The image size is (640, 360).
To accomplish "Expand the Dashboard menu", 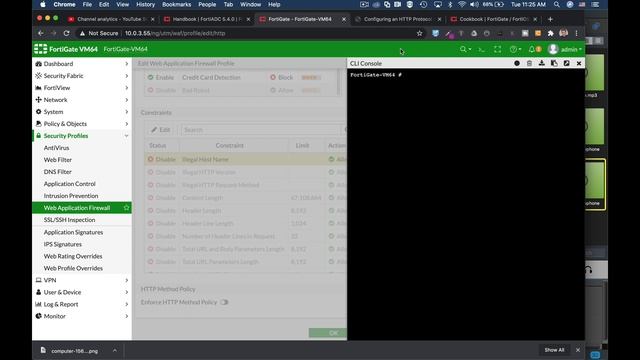I will tap(82, 64).
